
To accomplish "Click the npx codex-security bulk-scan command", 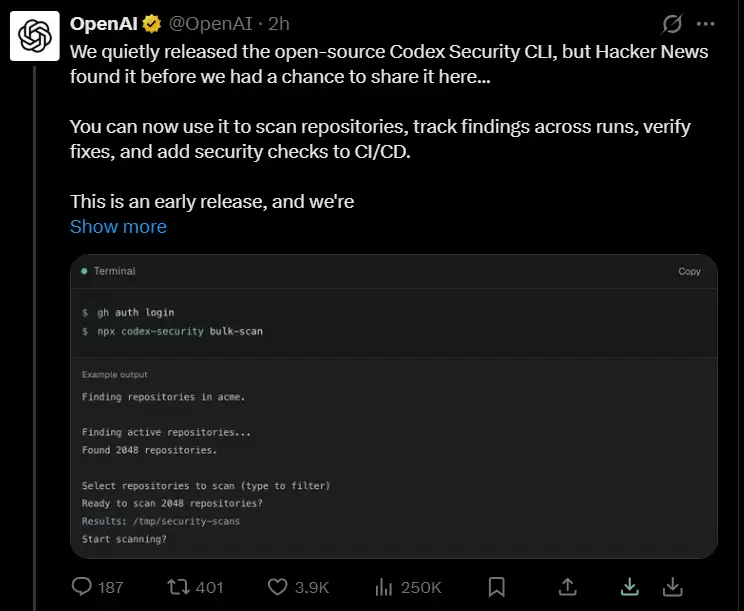I will pyautogui.click(x=180, y=331).
